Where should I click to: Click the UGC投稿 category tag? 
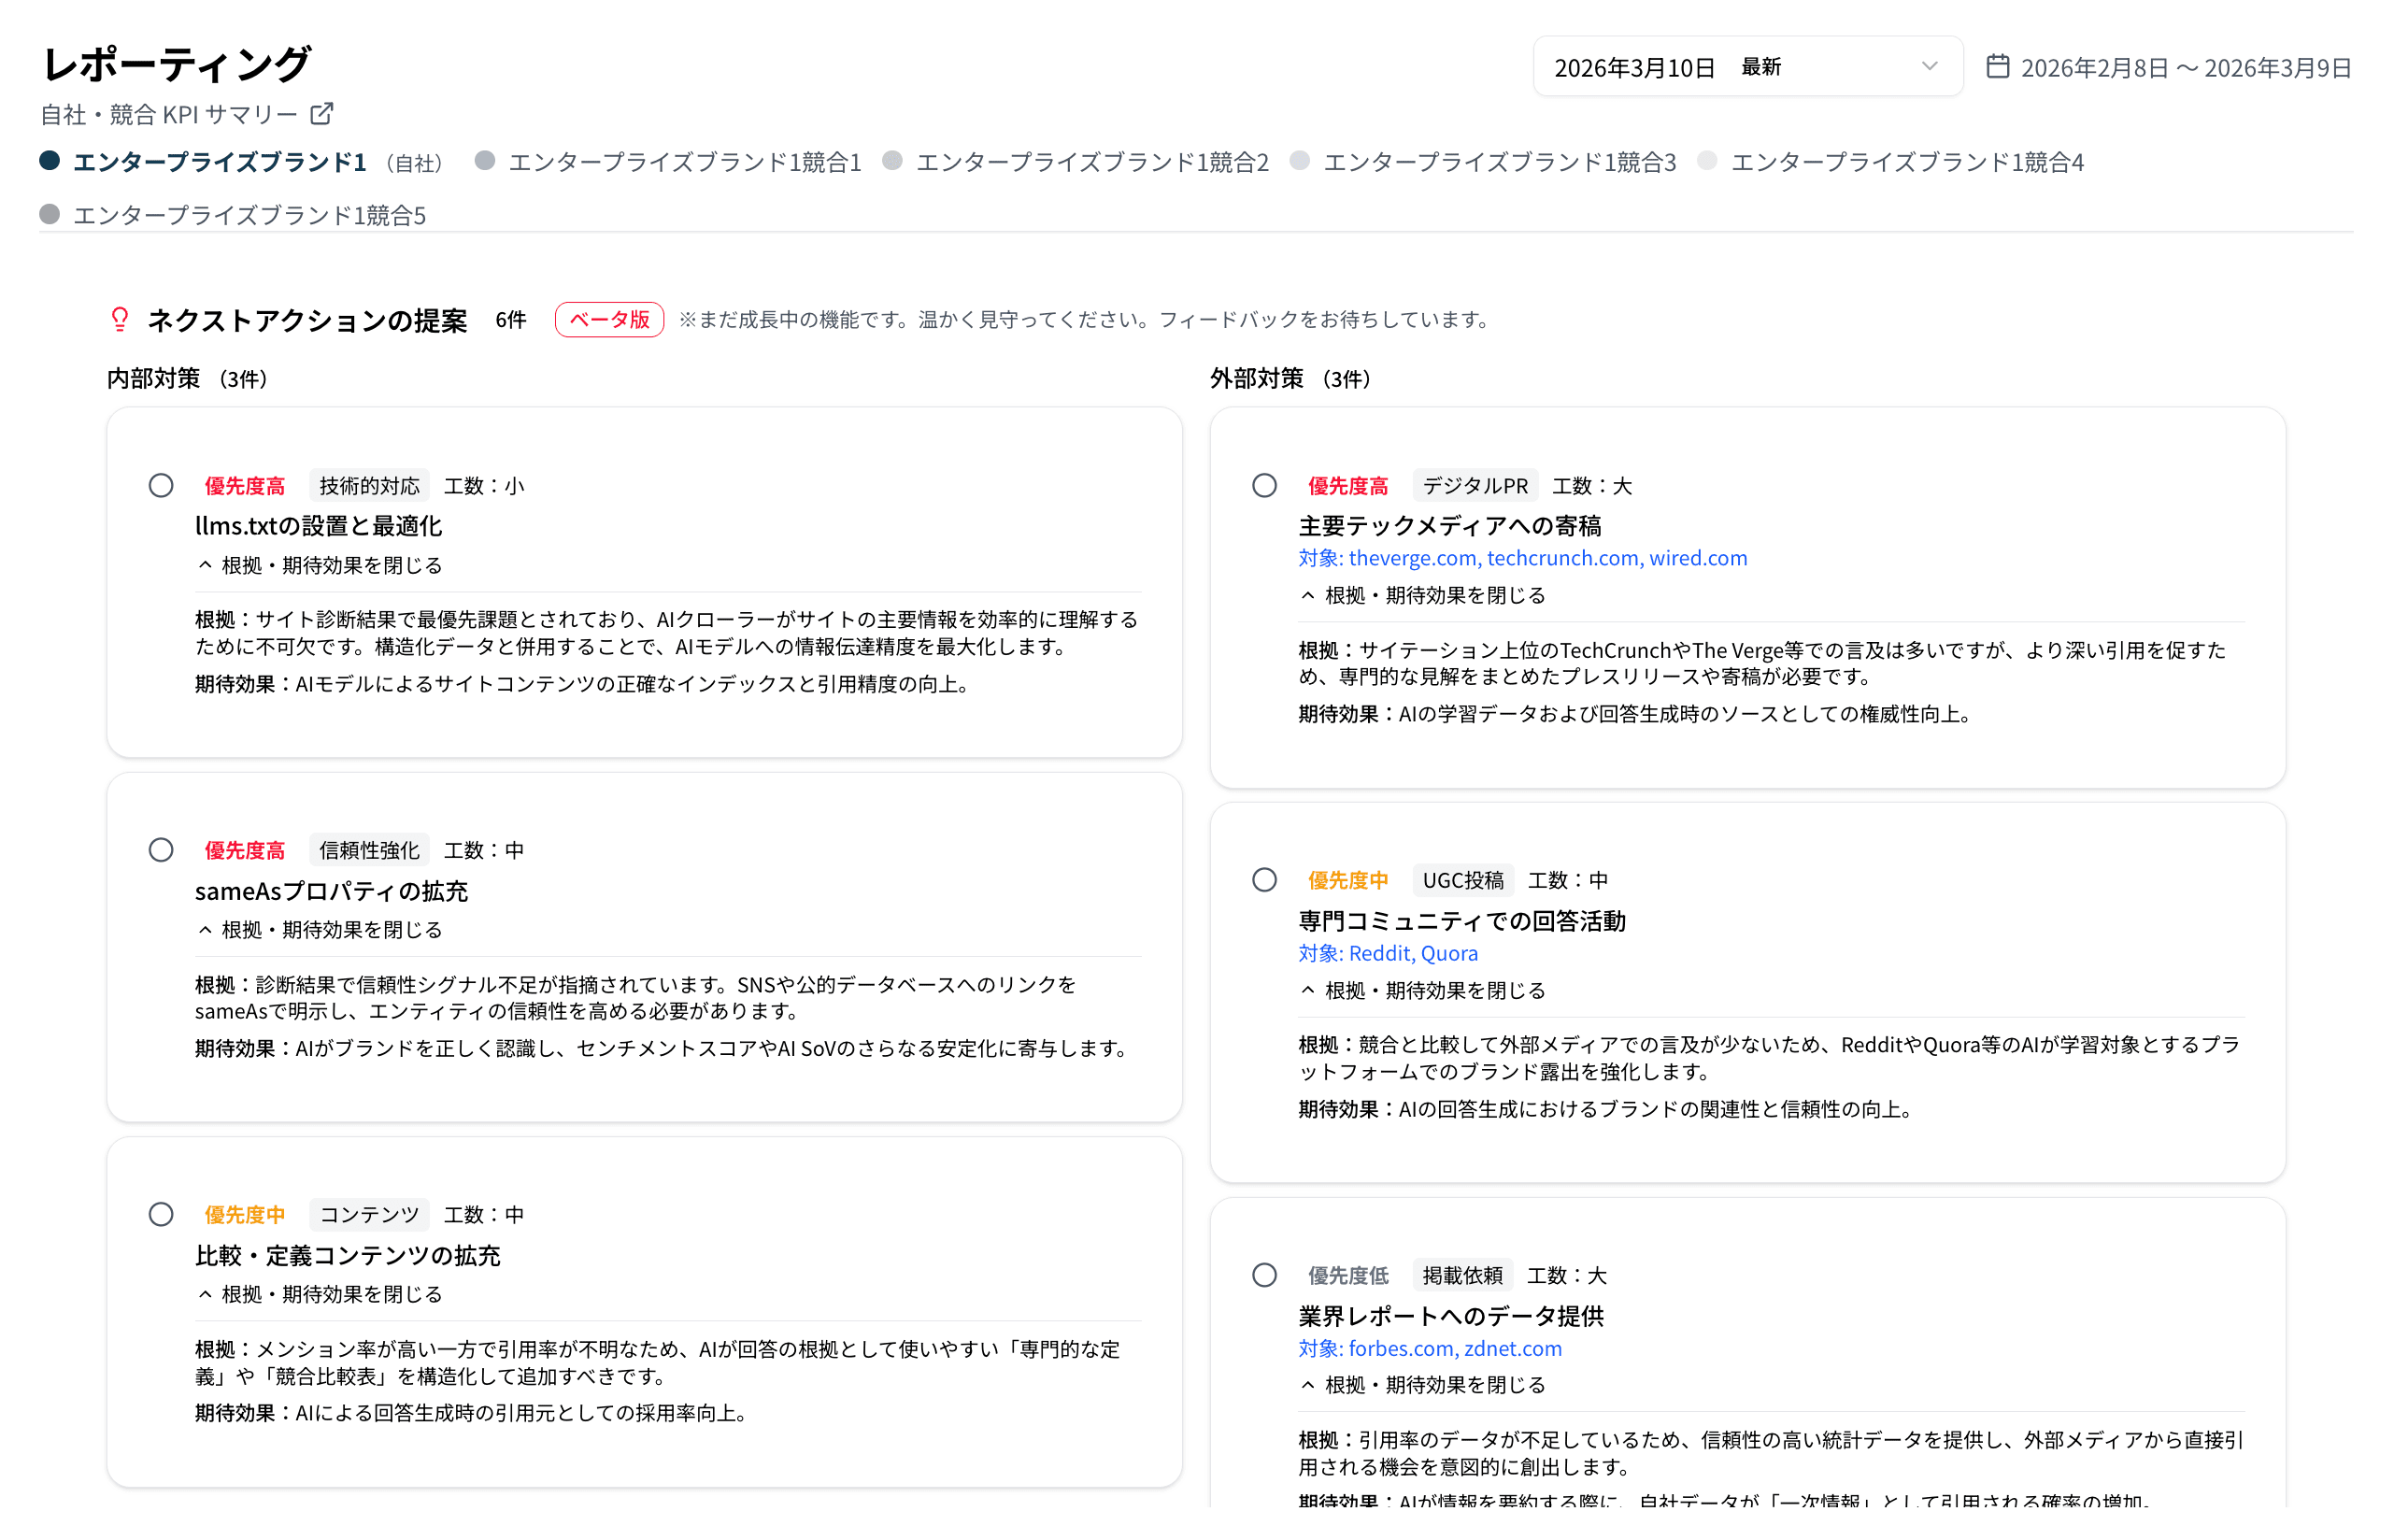tap(1464, 880)
